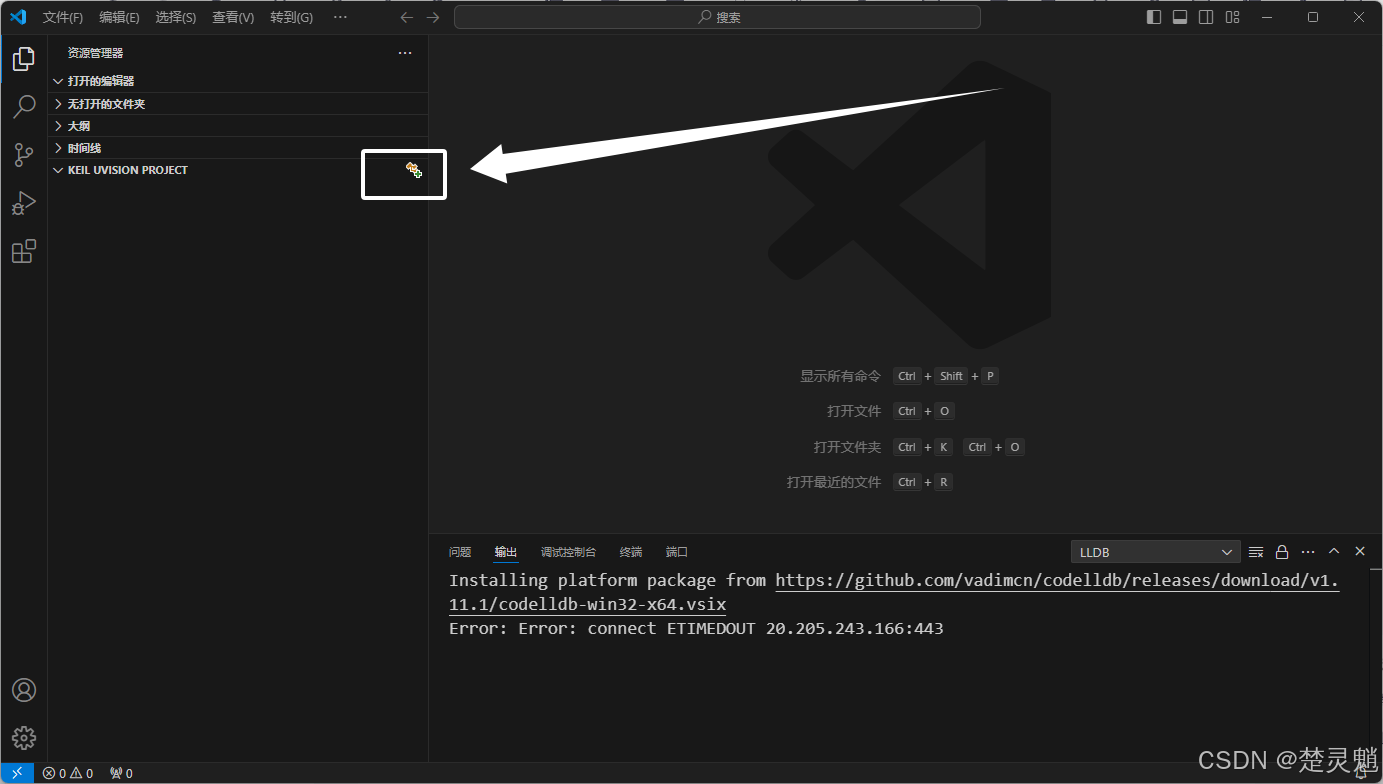Click the ETIMEDOUT error line
The width and height of the screenshot is (1383, 784).
(696, 628)
